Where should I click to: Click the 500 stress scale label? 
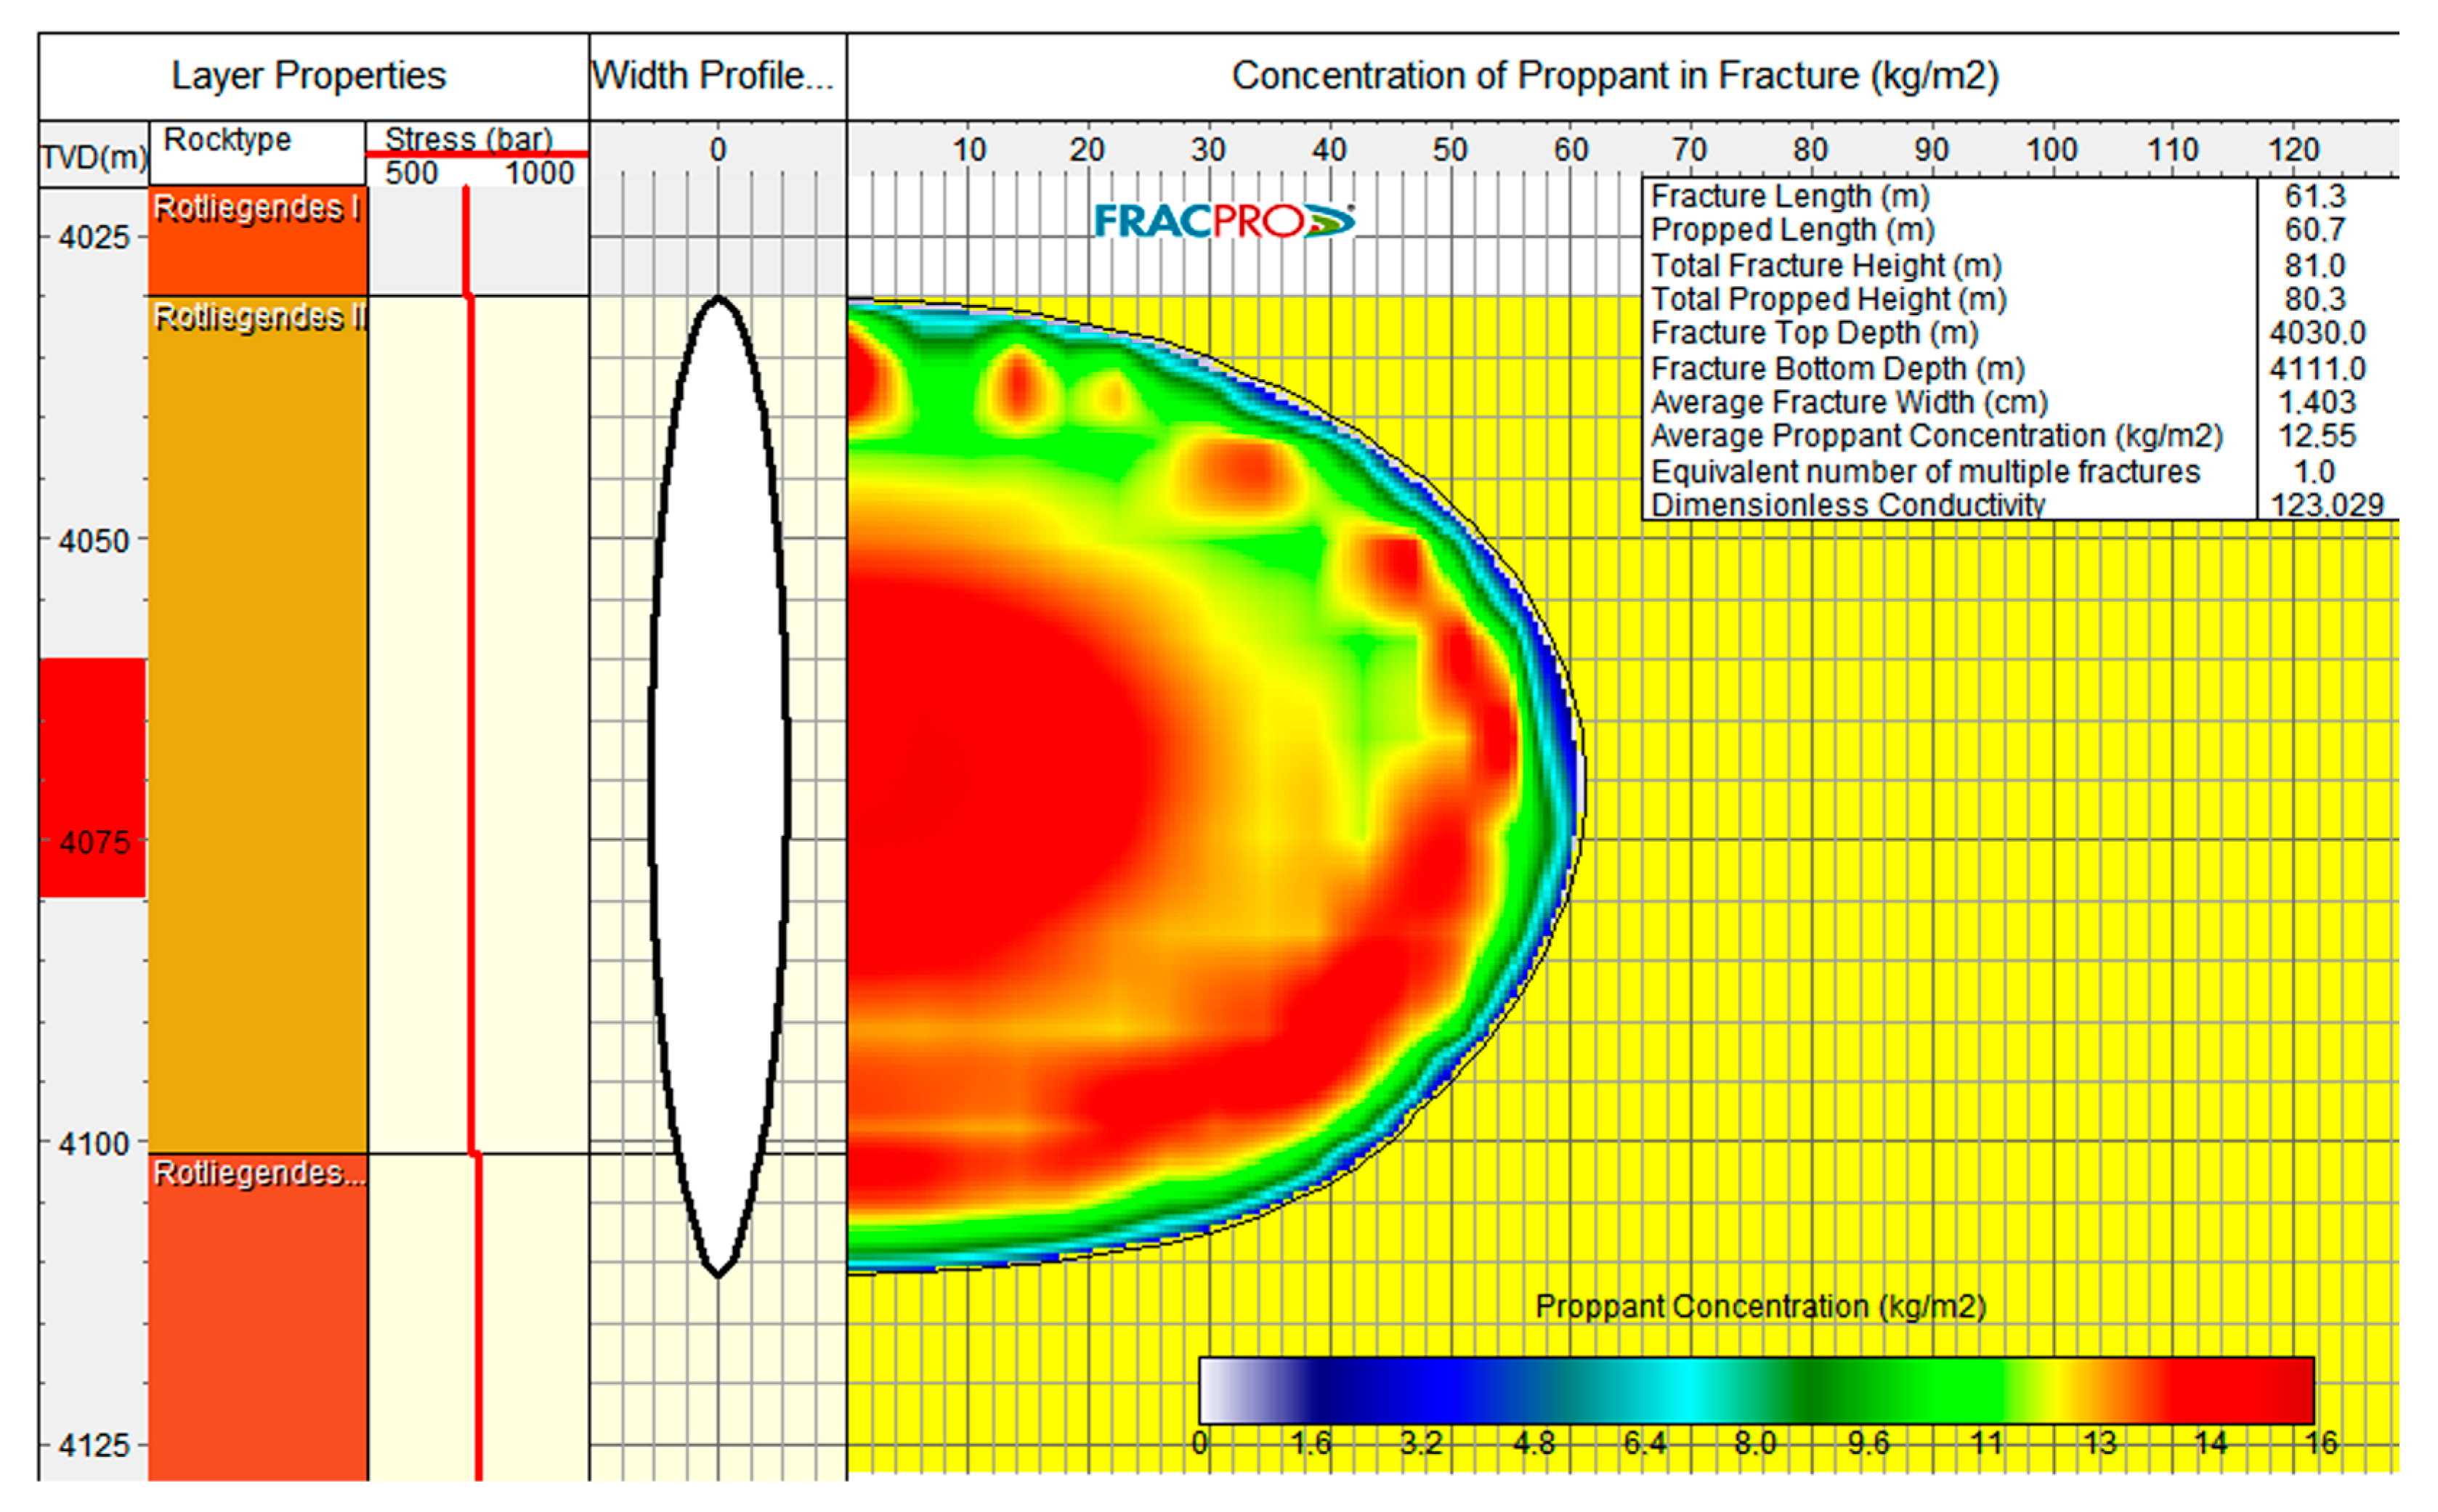coord(411,173)
